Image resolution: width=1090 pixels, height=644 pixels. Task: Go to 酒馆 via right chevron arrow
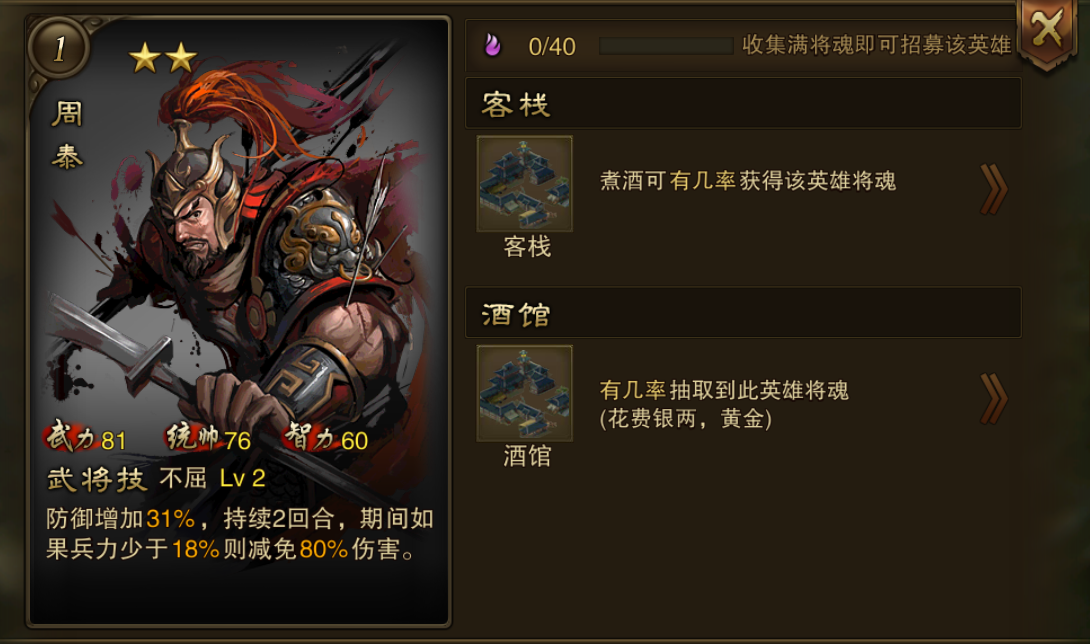(994, 399)
